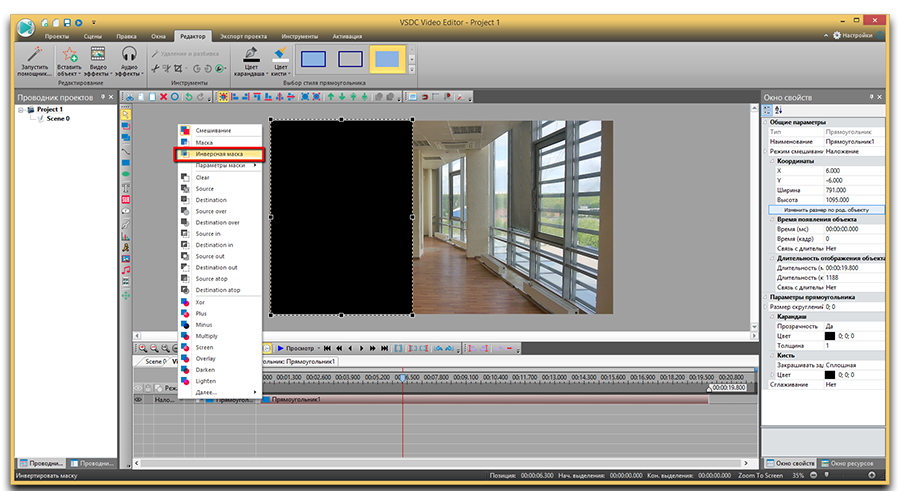Click the Изменить размер по род. объекту button
Image resolution: width=900 pixels, height=491 pixels.
pos(827,210)
